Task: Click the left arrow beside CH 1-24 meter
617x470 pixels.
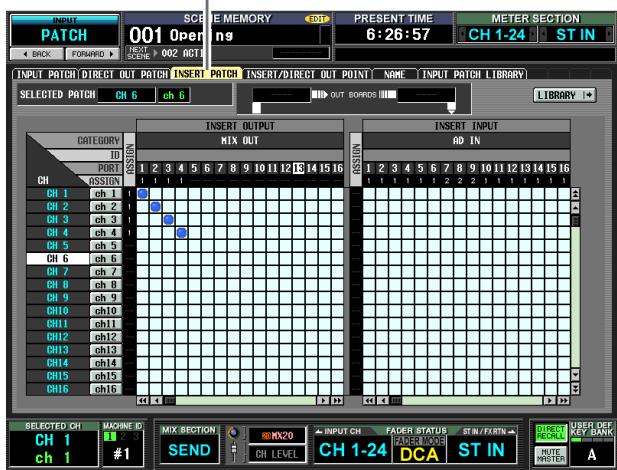Action: click(462, 35)
